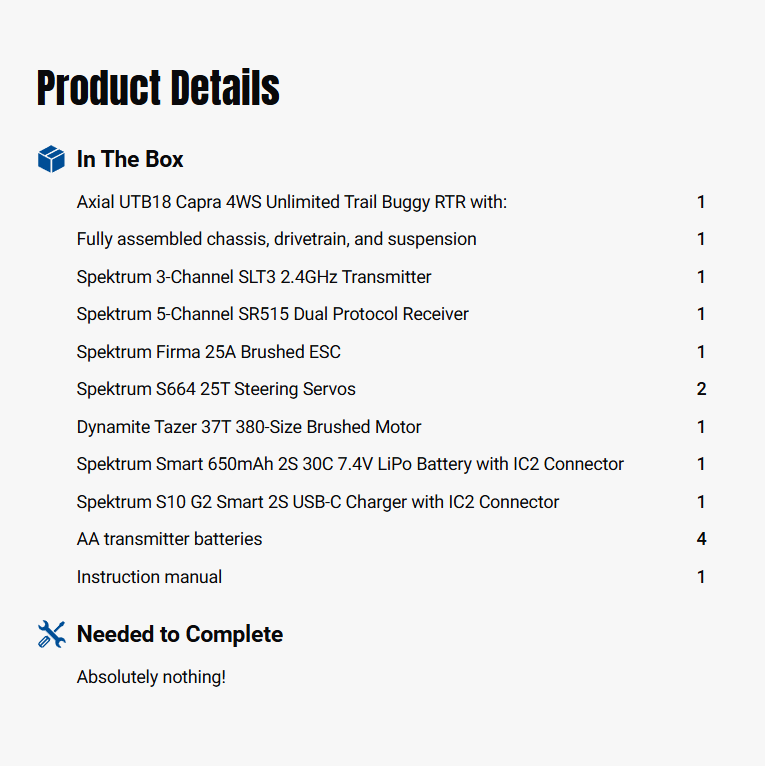Click the AA transmitter batteries entry
The height and width of the screenshot is (766, 765).
pyautogui.click(x=169, y=539)
